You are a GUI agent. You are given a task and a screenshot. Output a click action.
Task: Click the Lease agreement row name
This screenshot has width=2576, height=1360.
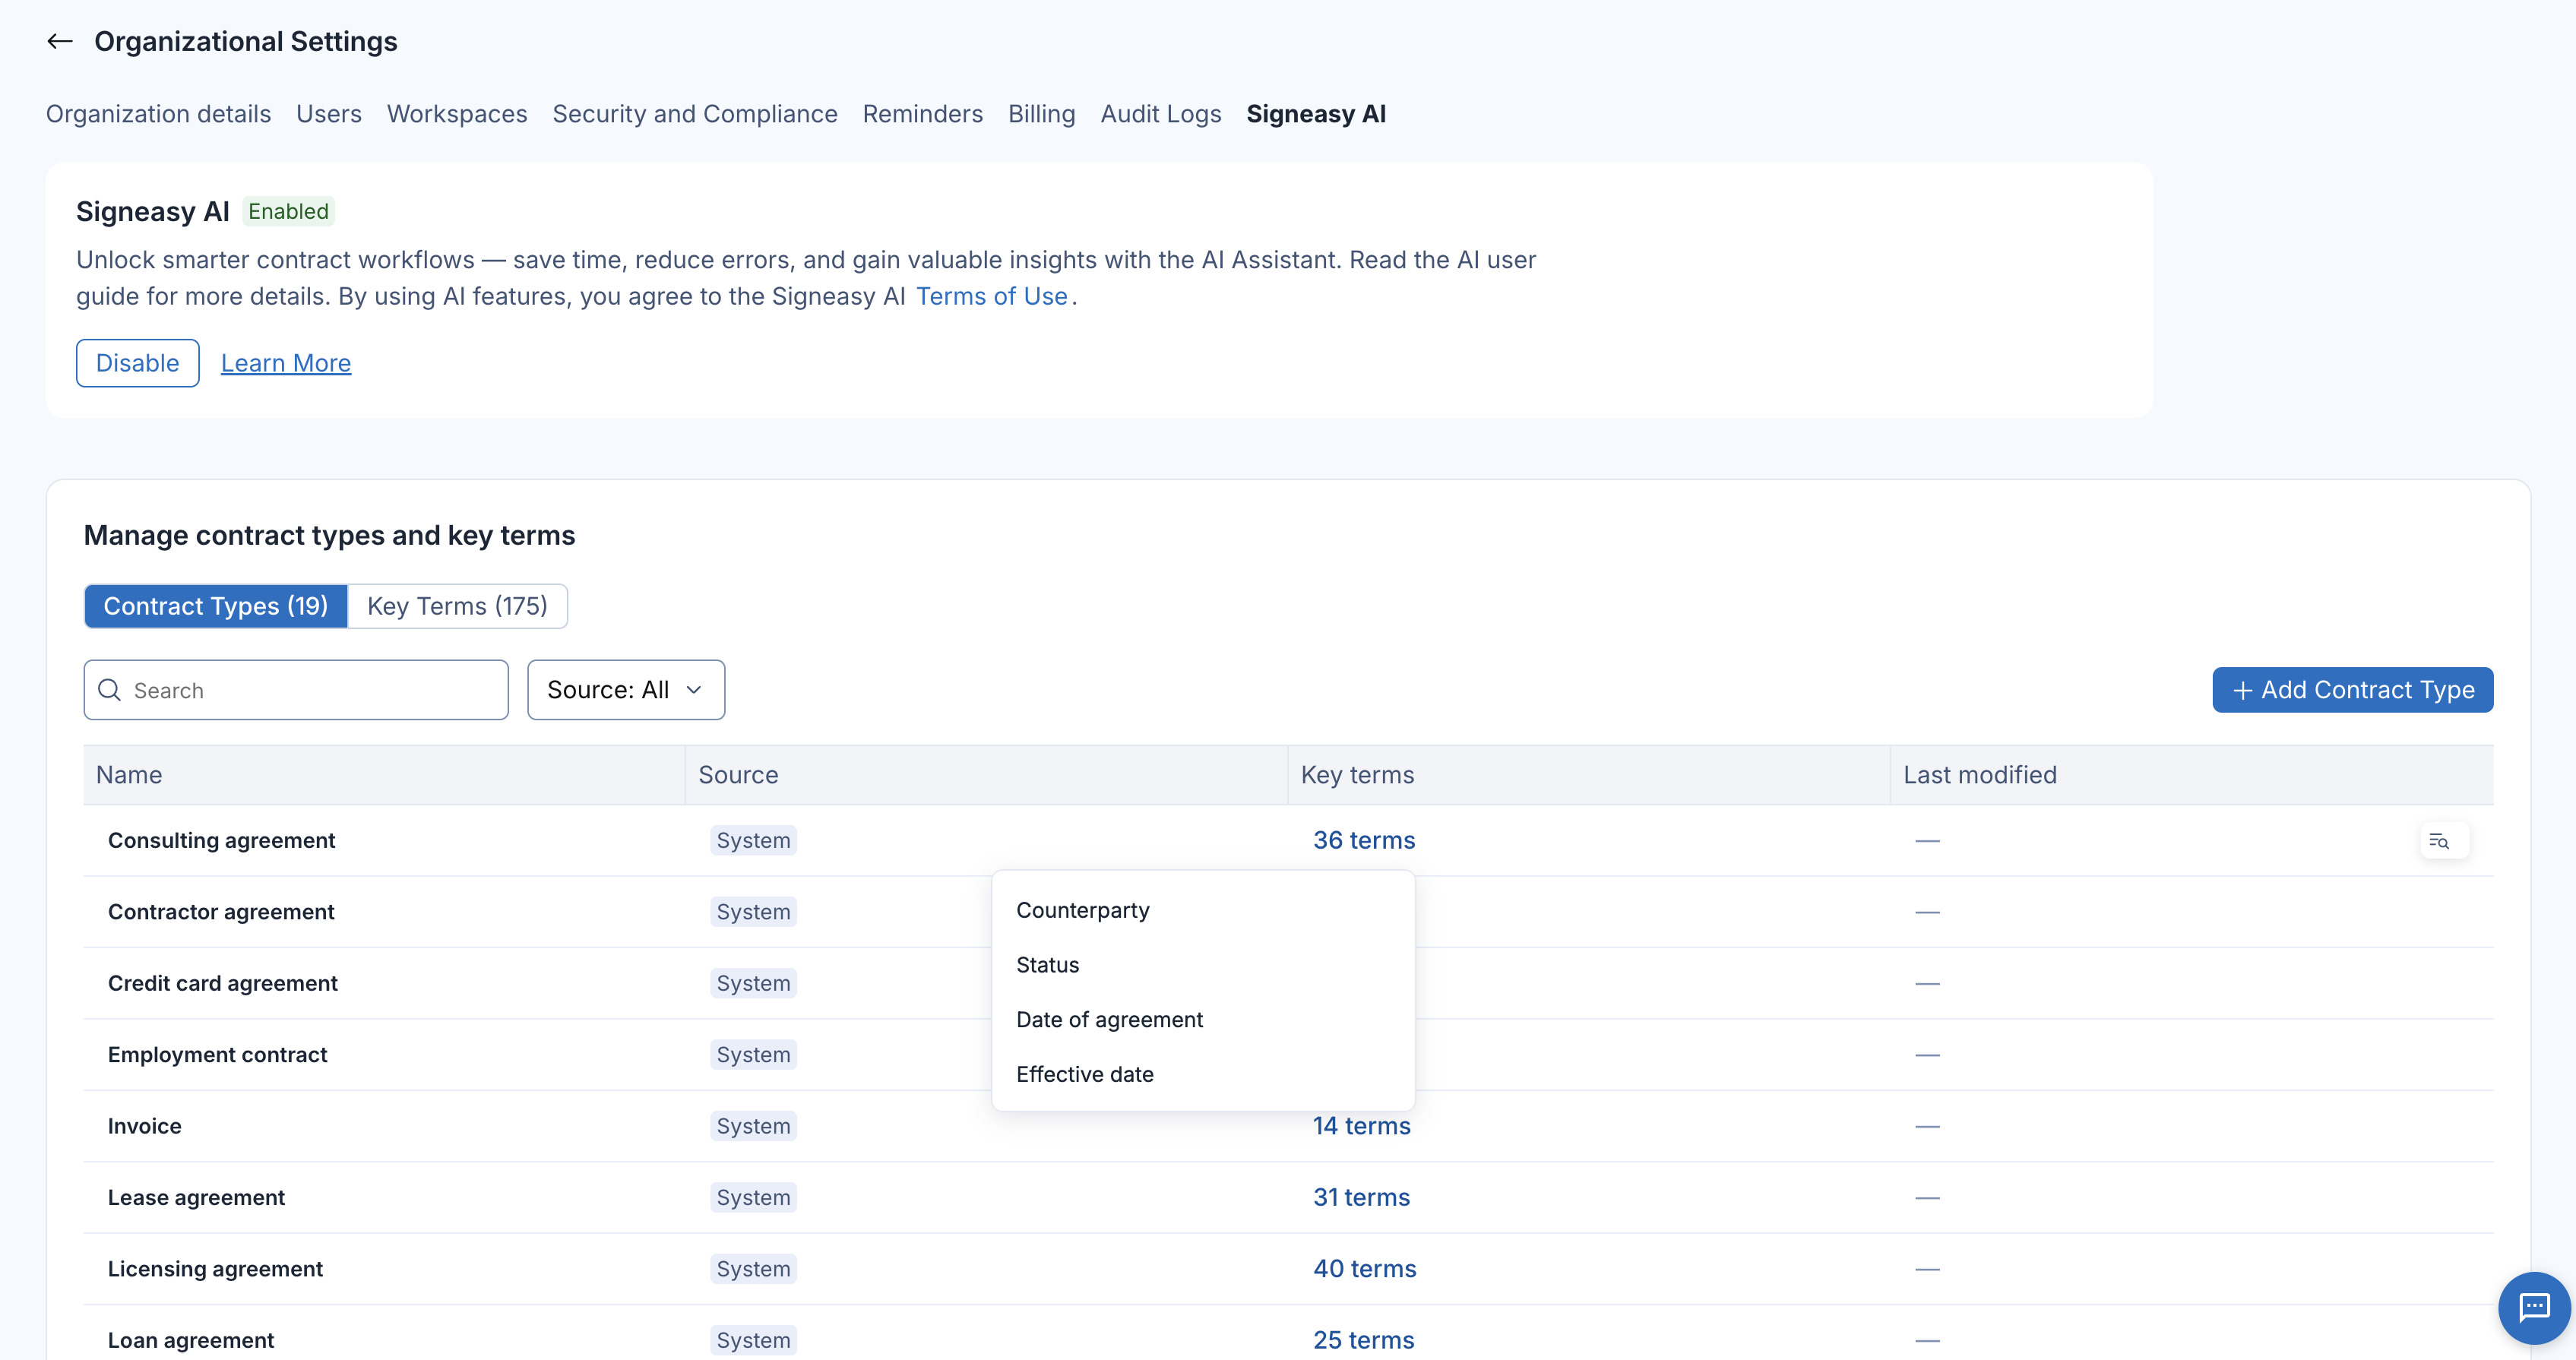(x=196, y=1198)
